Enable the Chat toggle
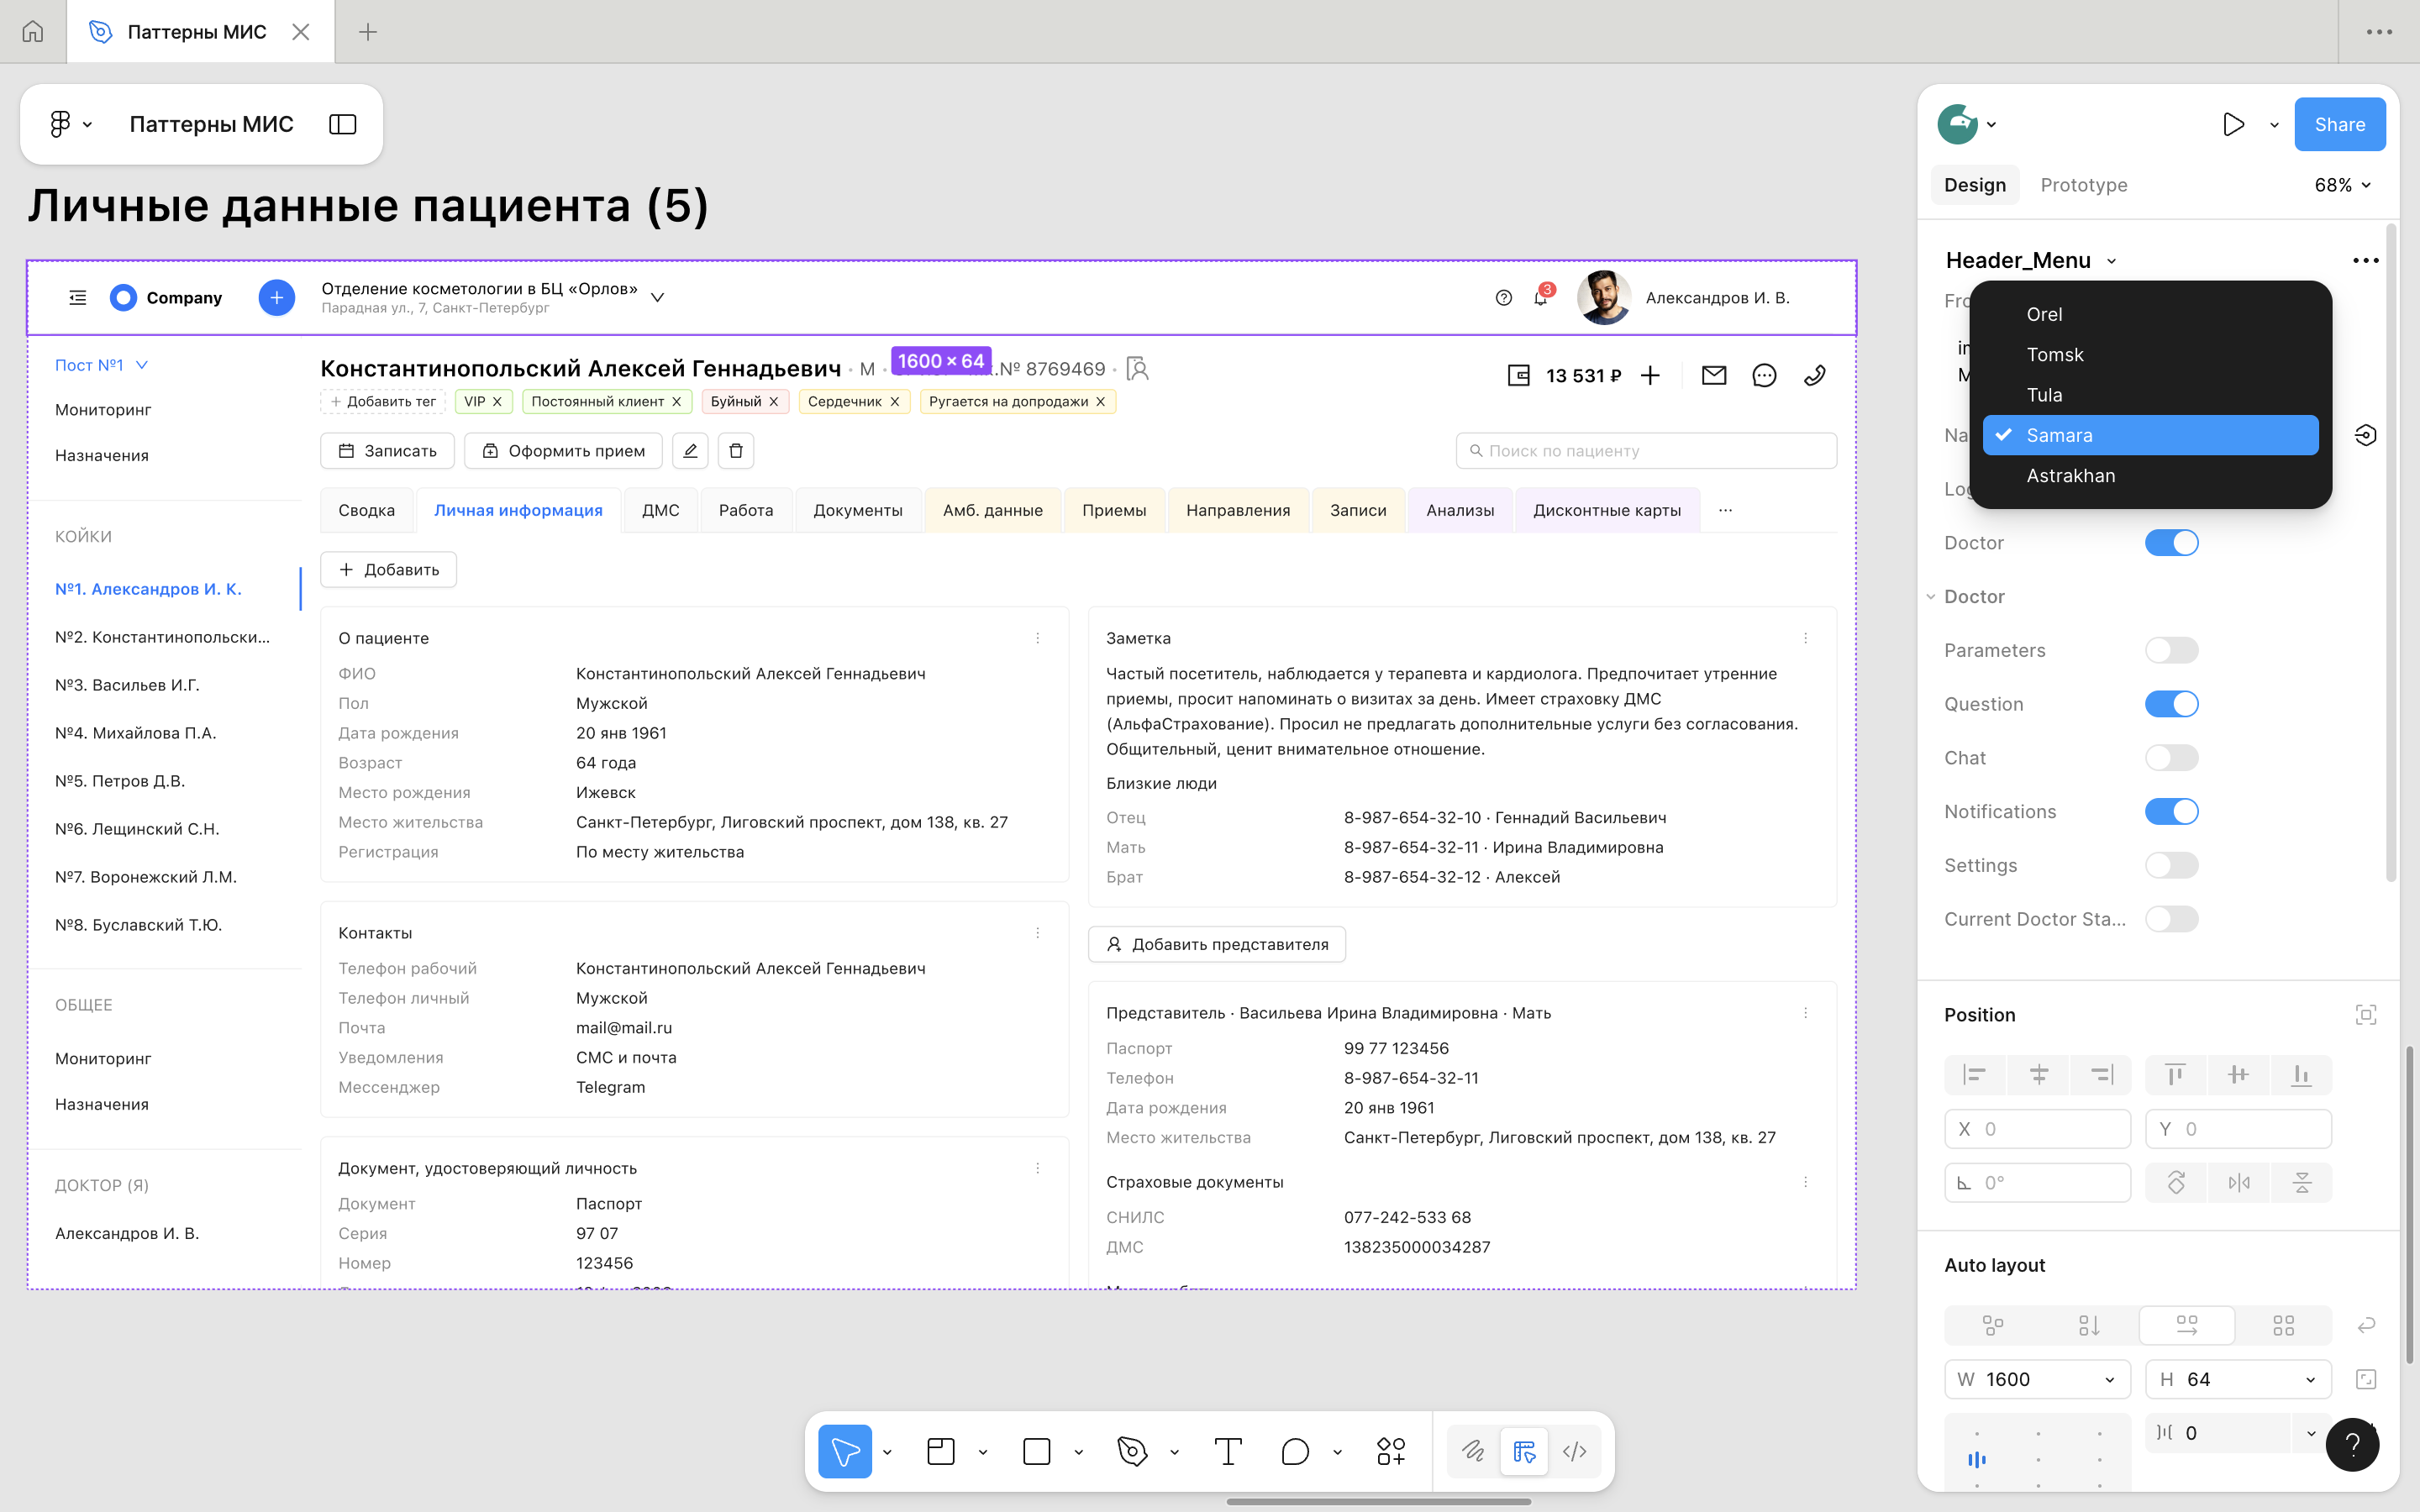Screen dimensions: 2420x1512 tap(2171, 758)
